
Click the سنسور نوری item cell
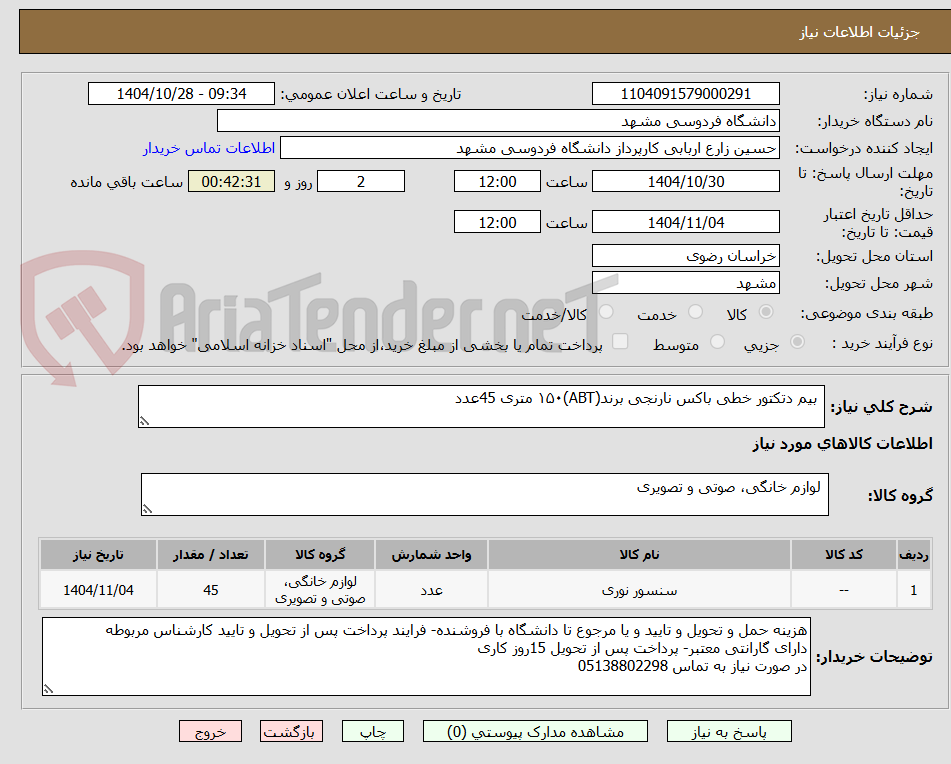pyautogui.click(x=639, y=590)
